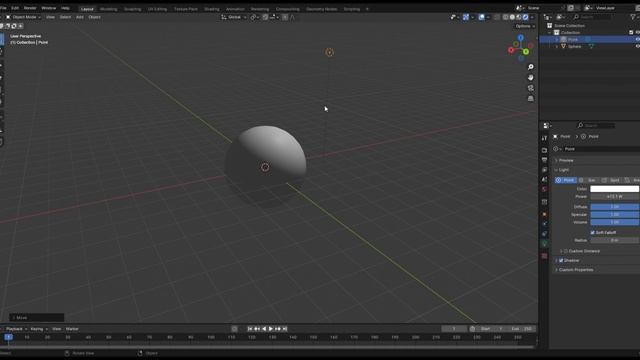Select solid viewport shading icon
The image size is (640, 360).
point(512,17)
